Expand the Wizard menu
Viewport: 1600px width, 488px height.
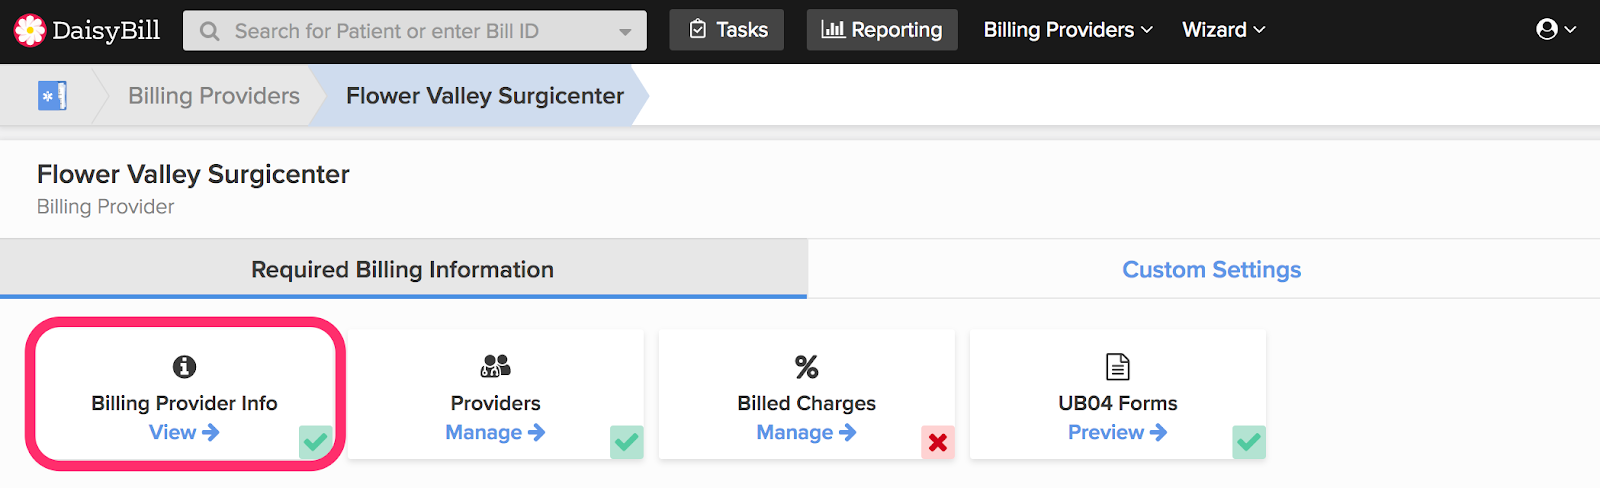[1224, 30]
